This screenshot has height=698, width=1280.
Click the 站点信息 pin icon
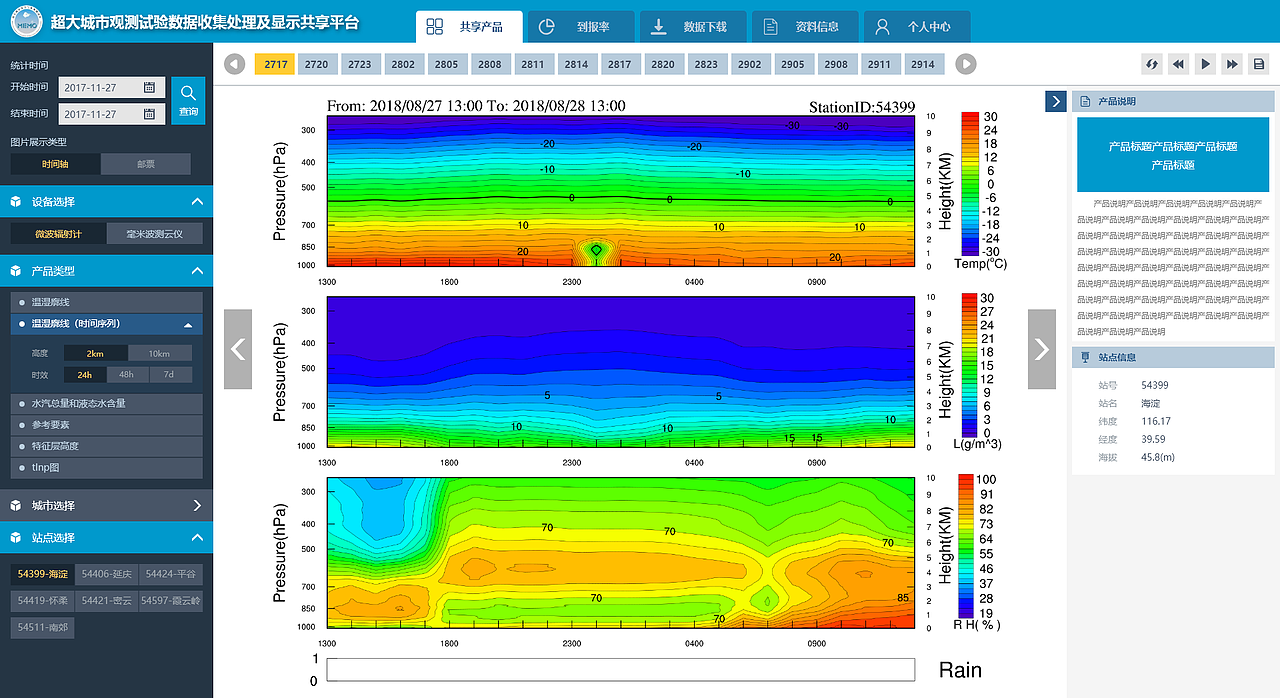[x=1085, y=357]
